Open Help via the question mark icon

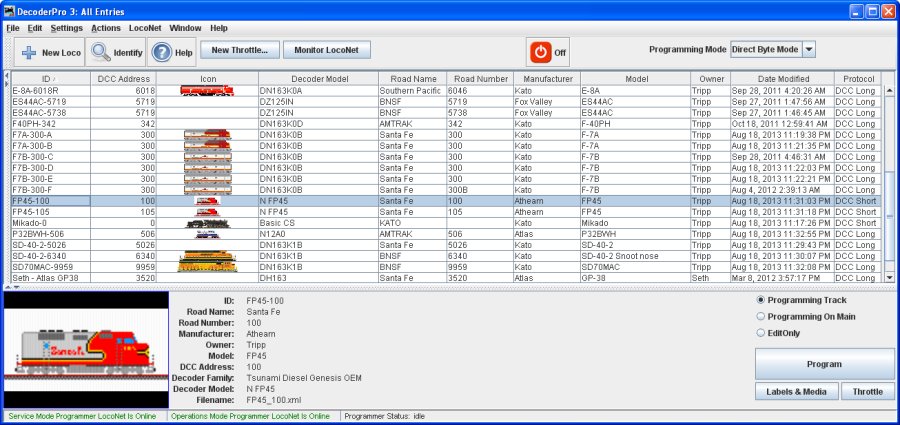click(x=162, y=51)
